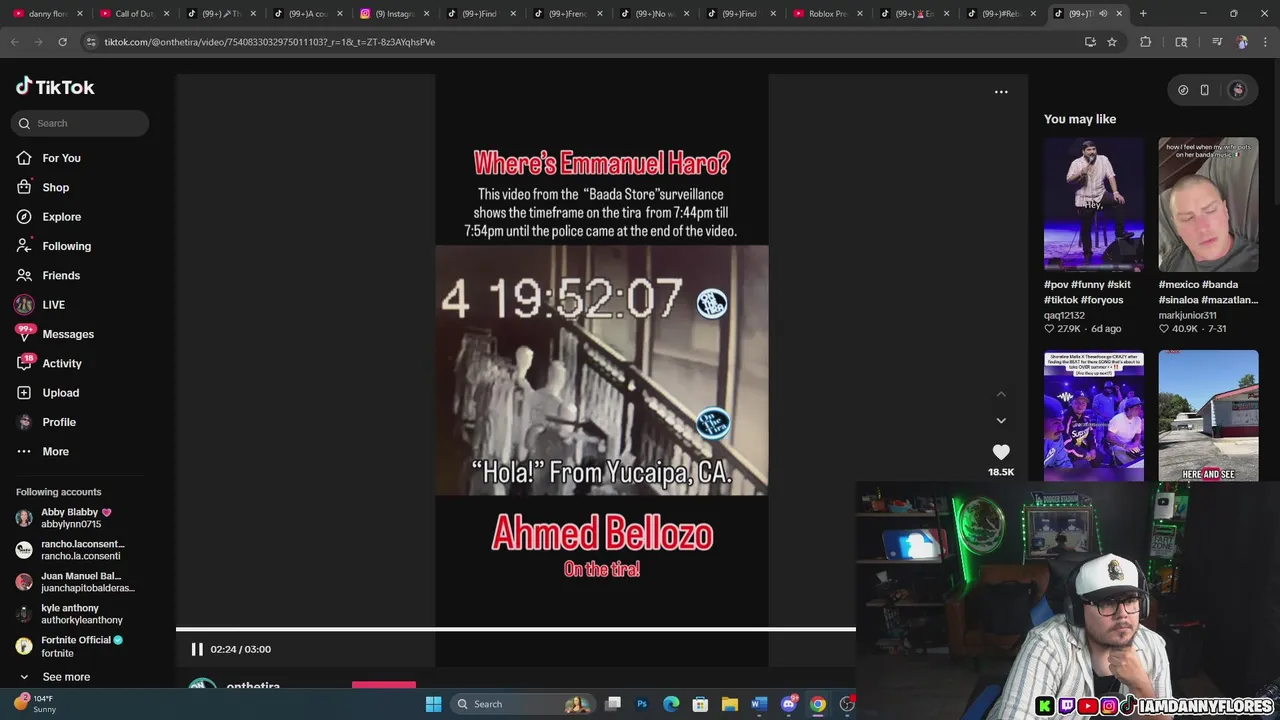Seek on the video progress bar

click(x=516, y=629)
